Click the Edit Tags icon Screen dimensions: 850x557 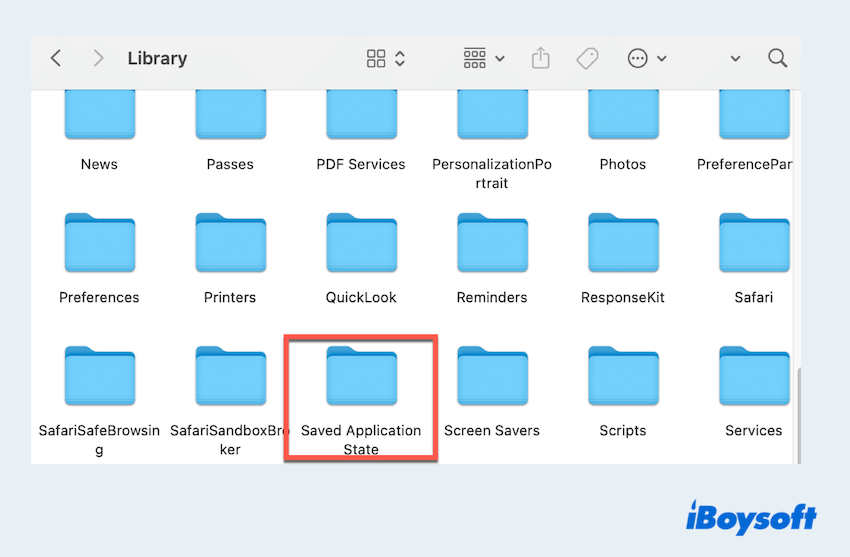(587, 59)
